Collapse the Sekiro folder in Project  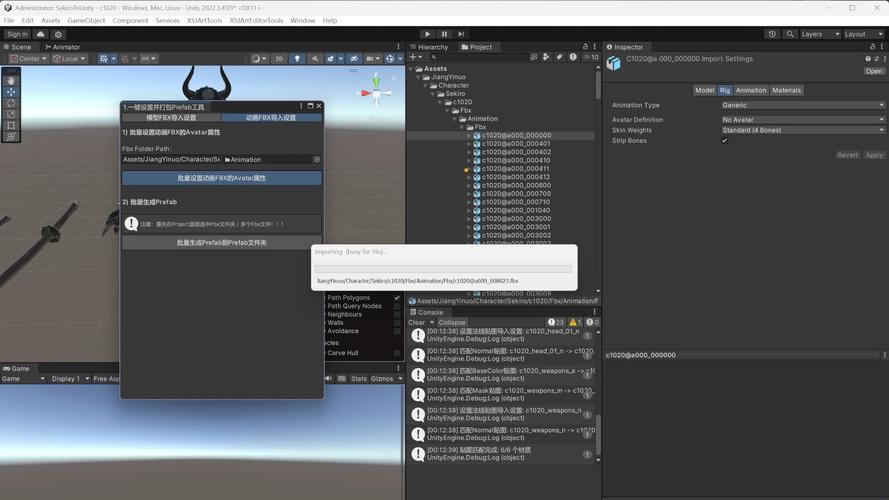tap(434, 94)
